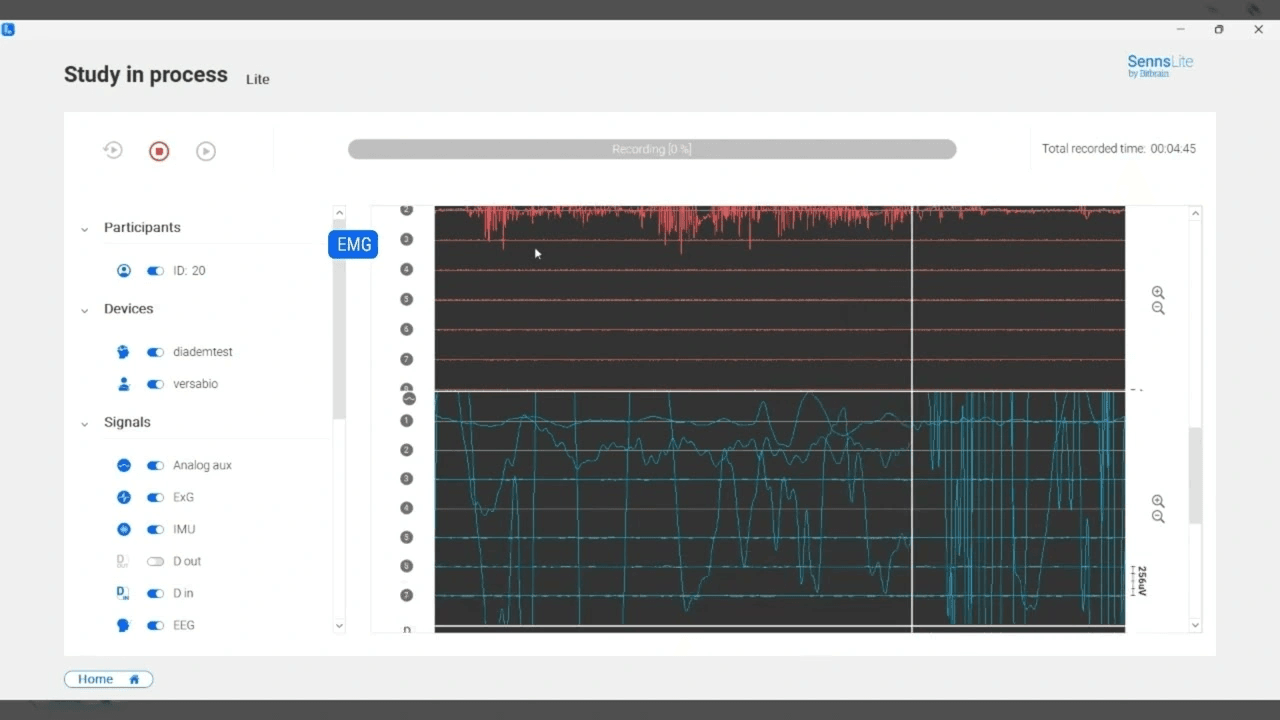
Task: Navigate to Home
Action: click(108, 678)
